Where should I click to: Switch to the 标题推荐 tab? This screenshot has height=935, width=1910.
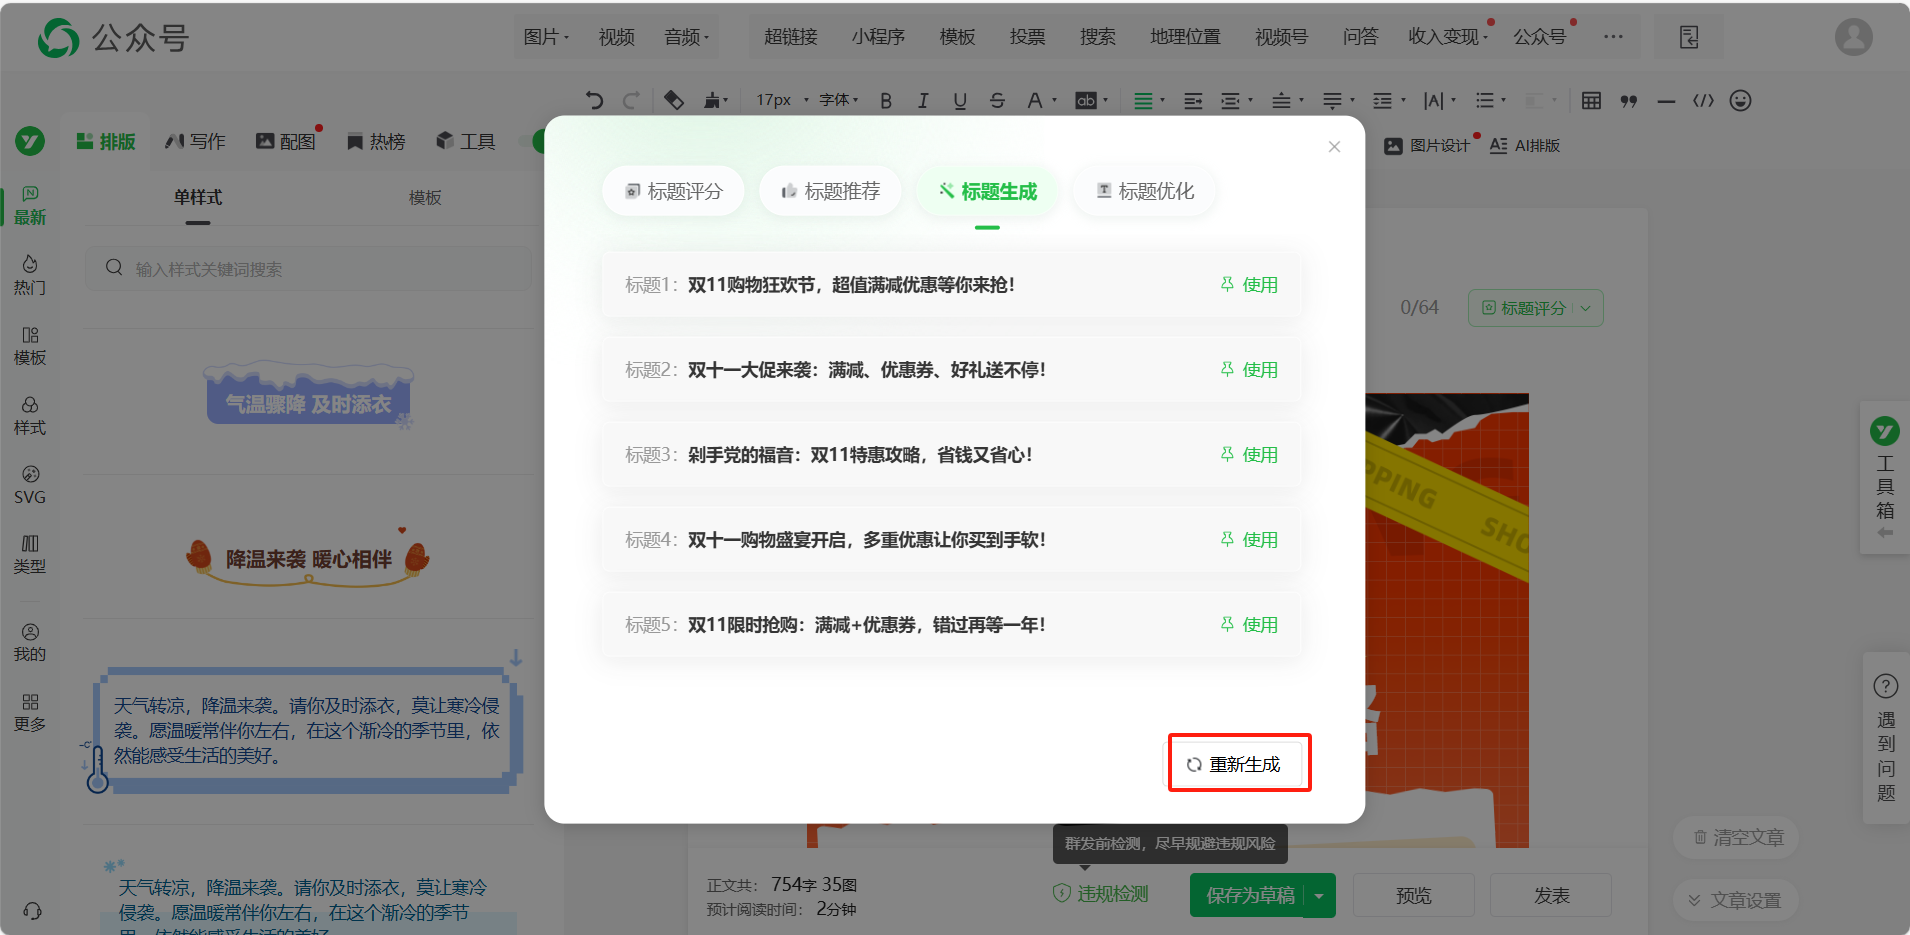point(830,191)
